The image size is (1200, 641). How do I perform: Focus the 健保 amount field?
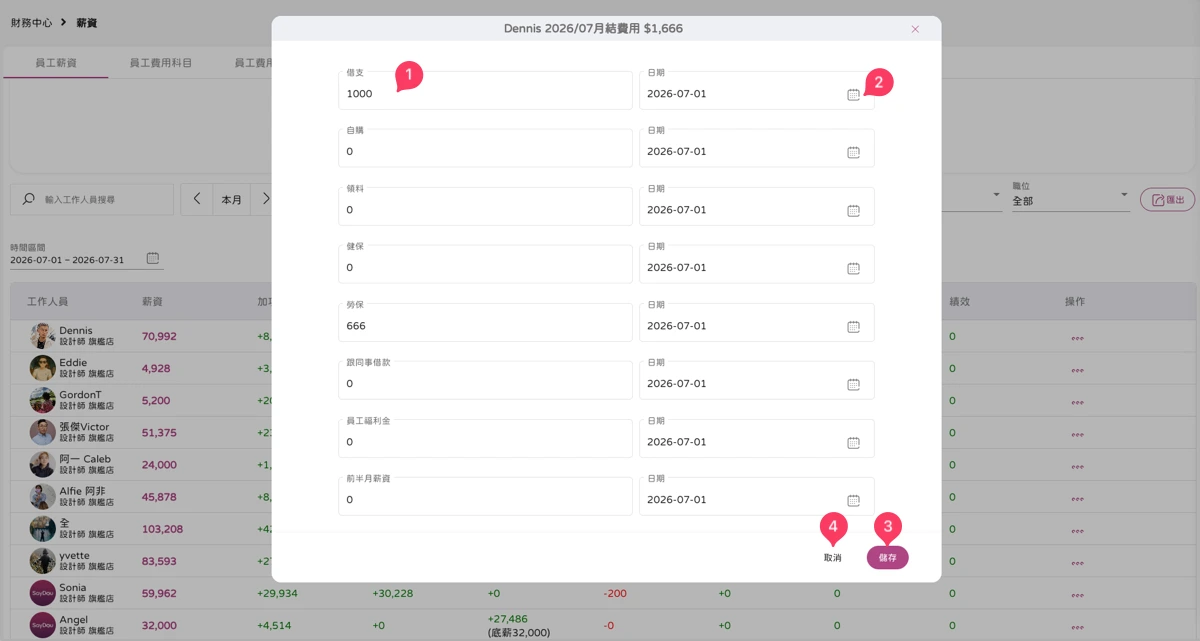click(x=485, y=264)
